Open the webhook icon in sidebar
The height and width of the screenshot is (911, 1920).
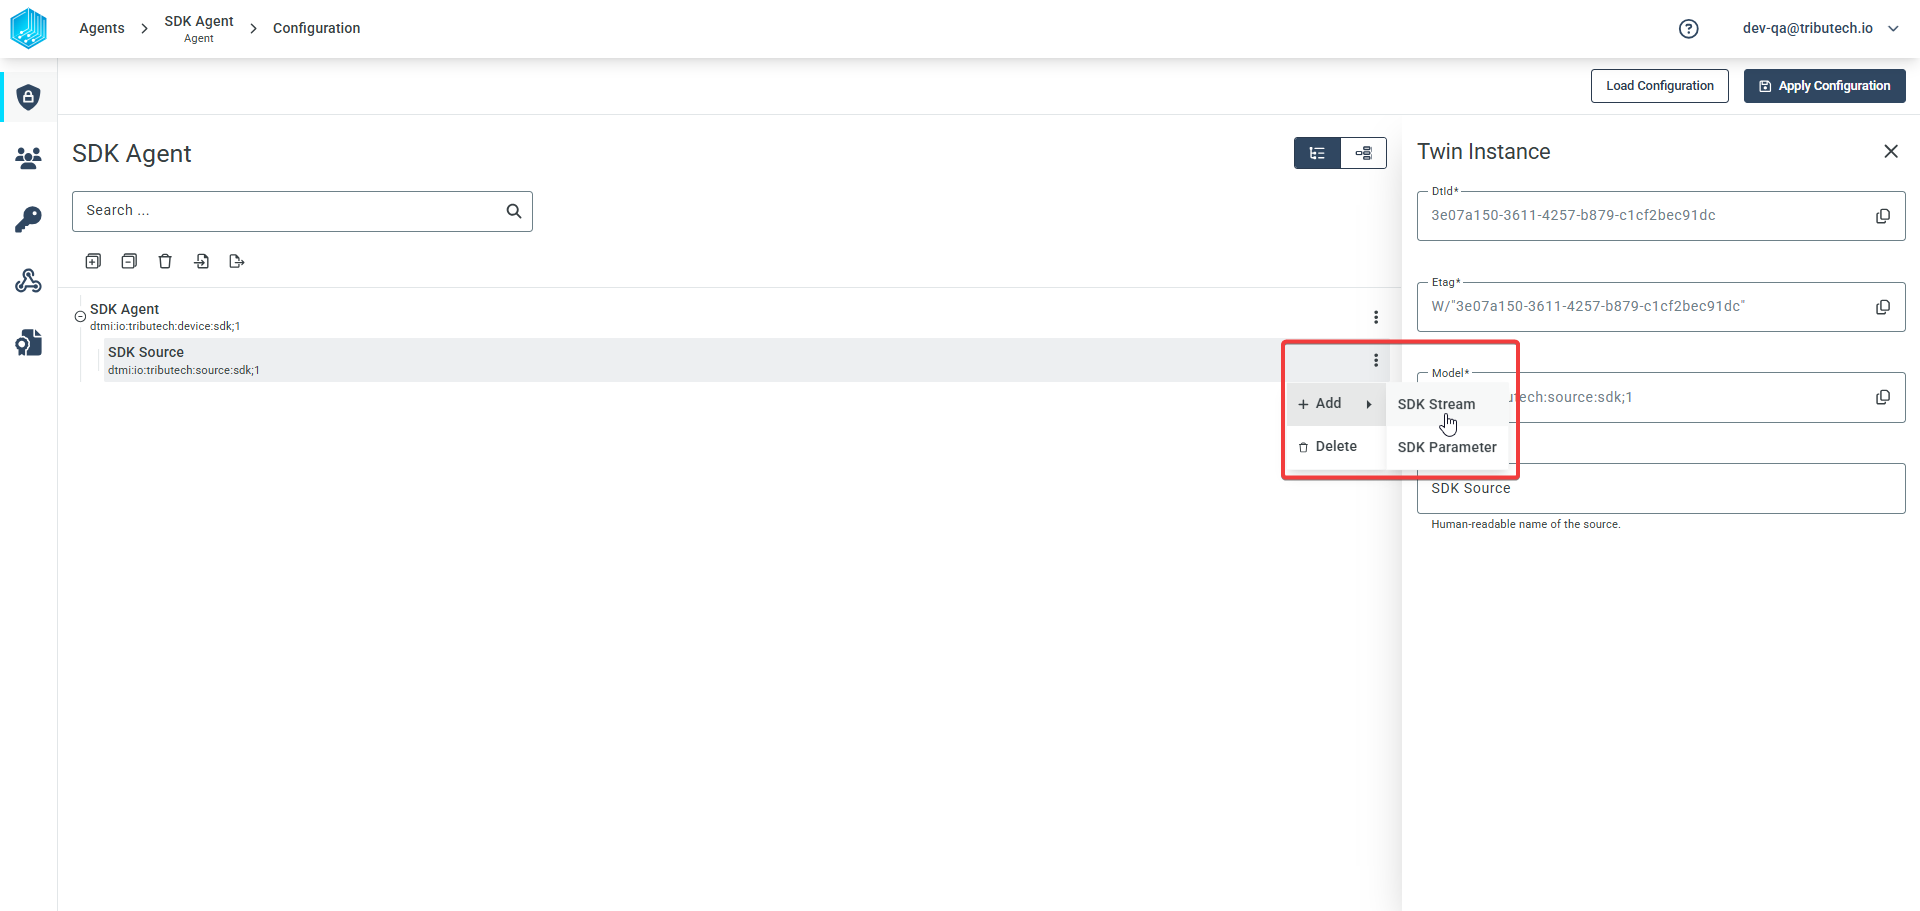29,281
